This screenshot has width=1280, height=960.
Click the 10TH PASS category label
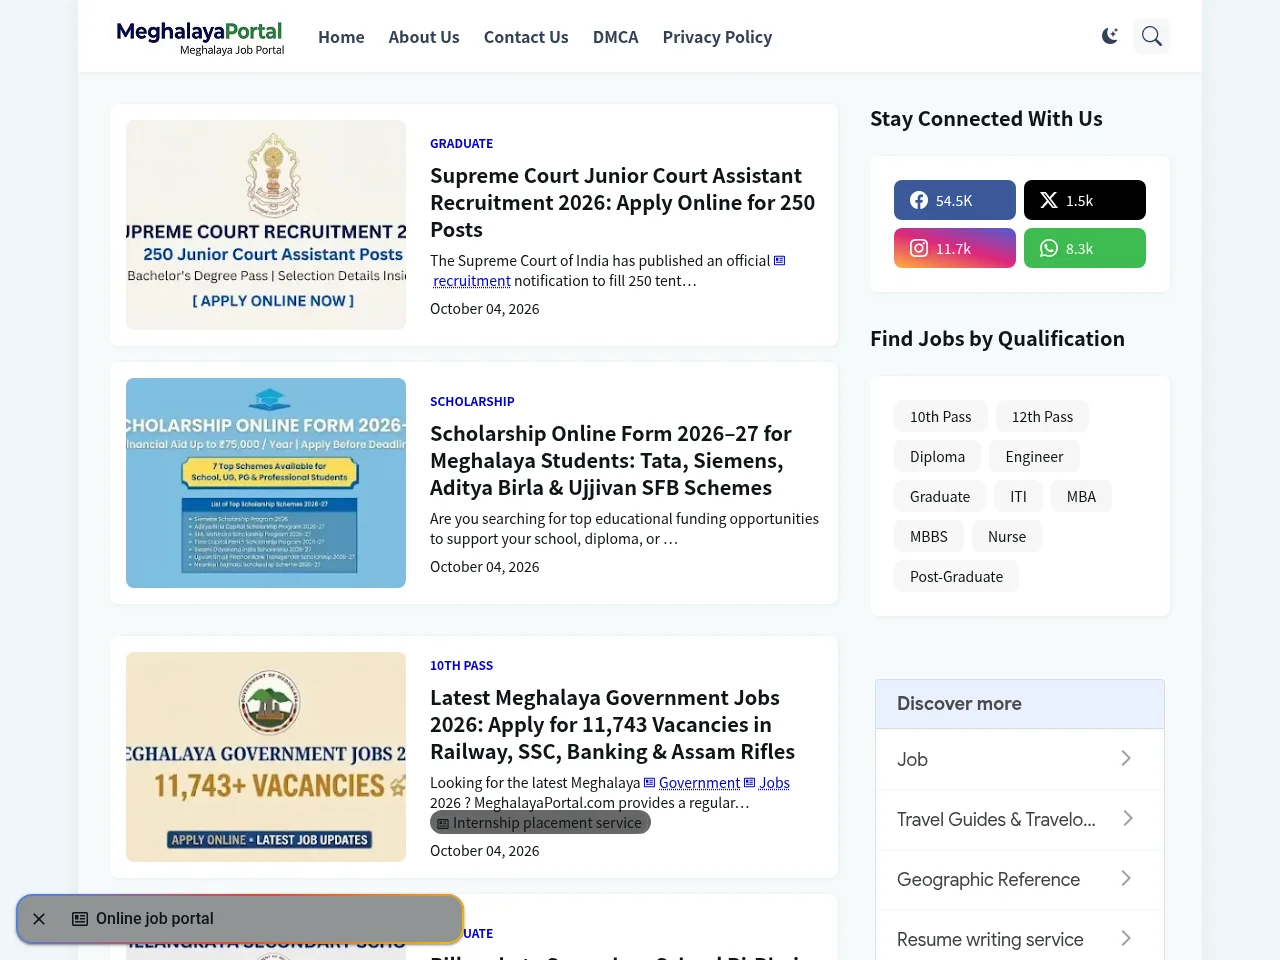(x=461, y=666)
